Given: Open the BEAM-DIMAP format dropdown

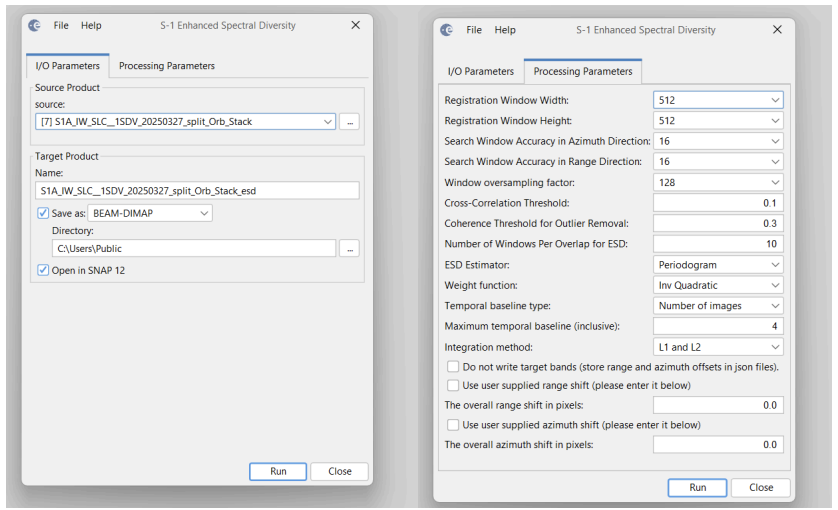Looking at the screenshot, I should [x=150, y=213].
